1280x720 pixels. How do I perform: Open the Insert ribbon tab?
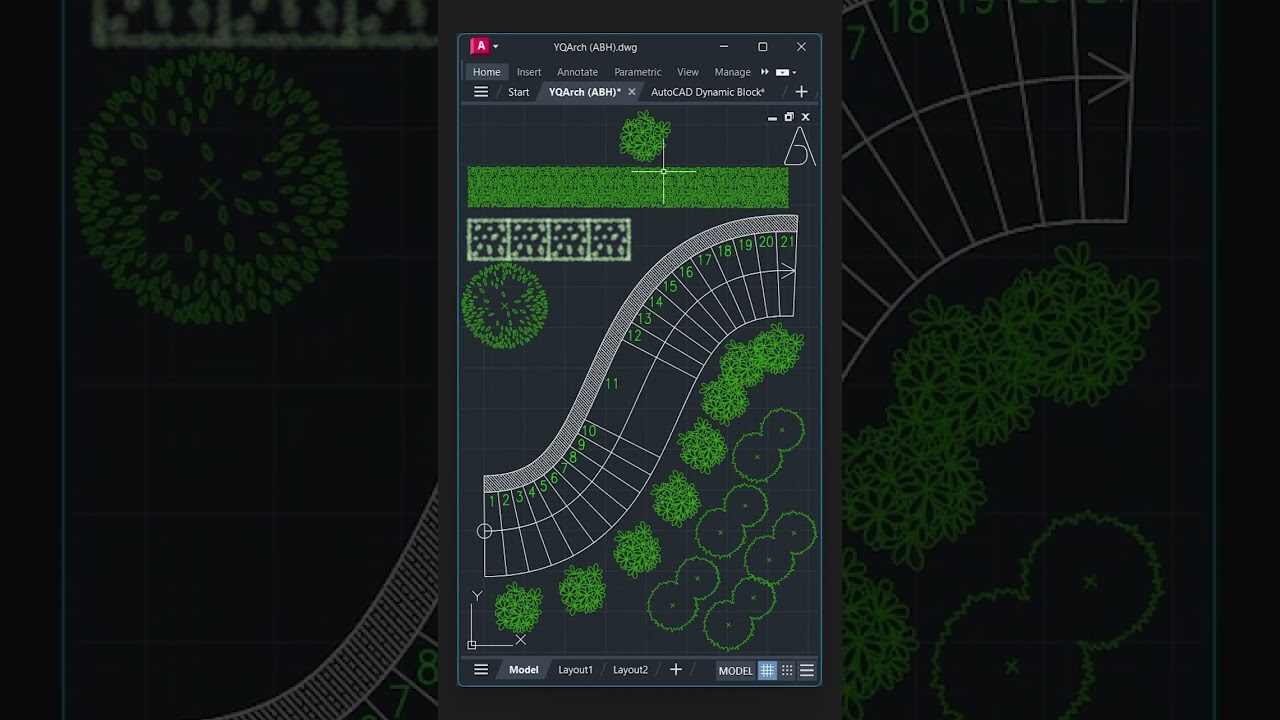529,72
